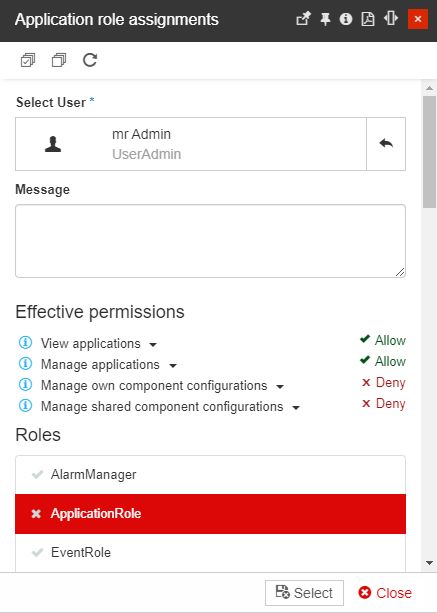The width and height of the screenshot is (437, 613).
Task: Click scrollbar down arrow
Action: point(430,563)
